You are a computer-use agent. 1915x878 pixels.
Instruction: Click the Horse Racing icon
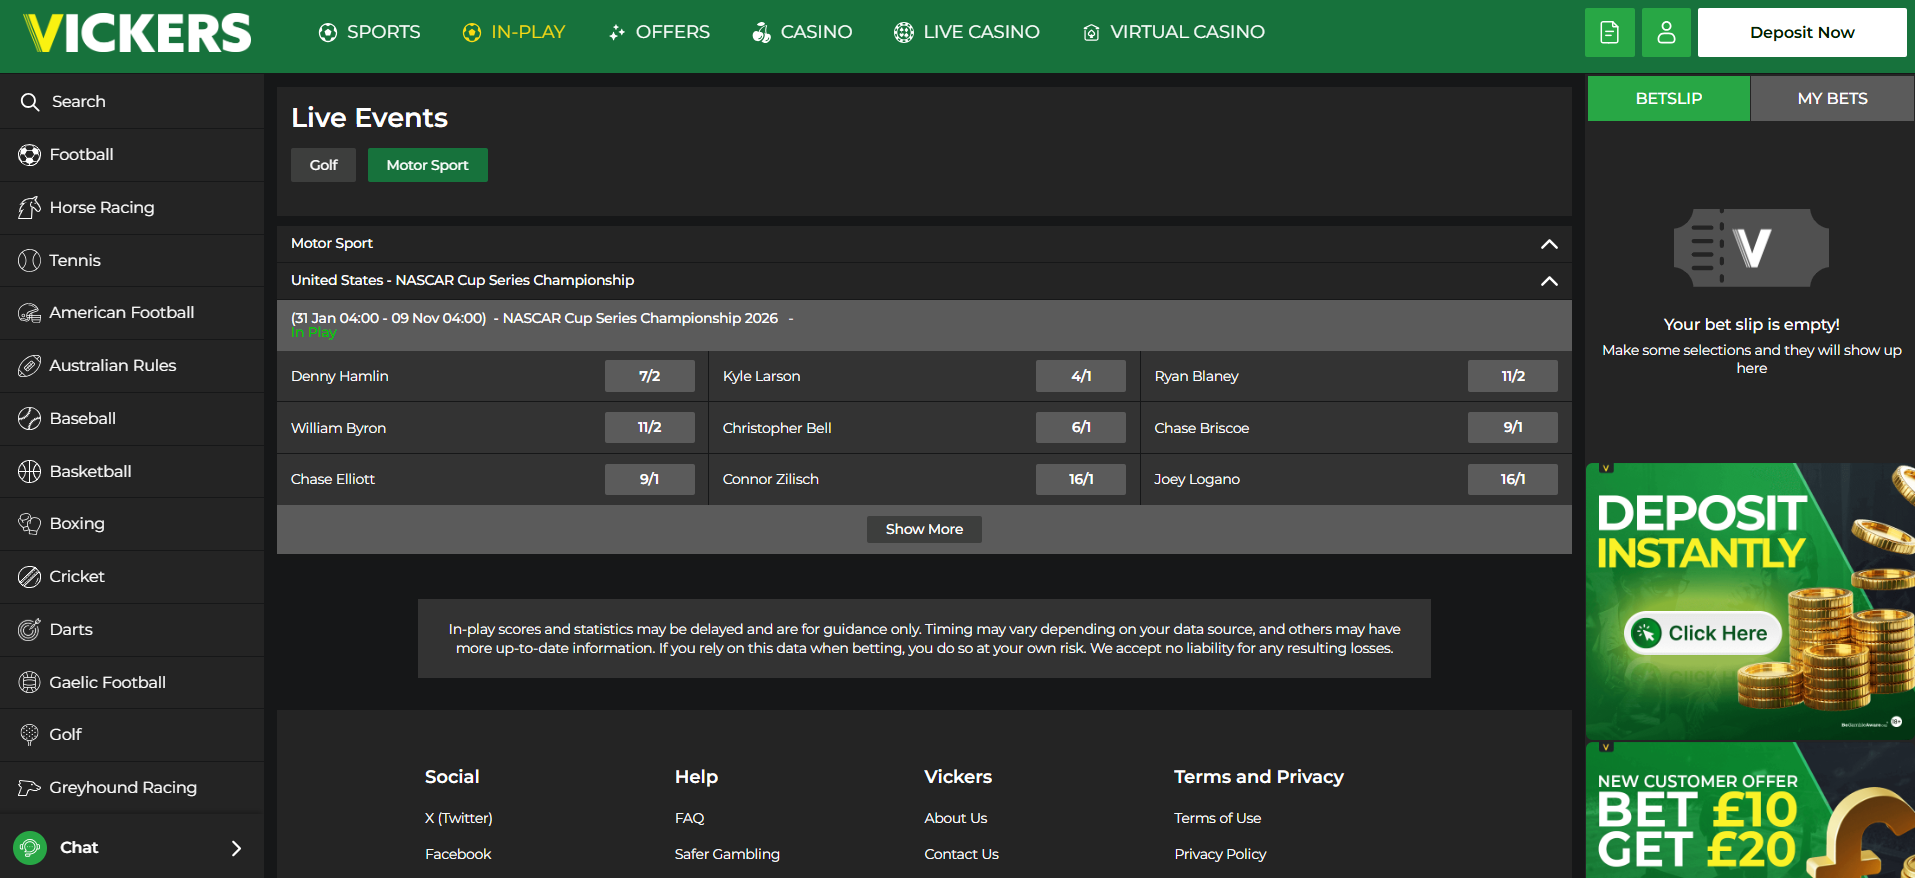click(x=30, y=208)
